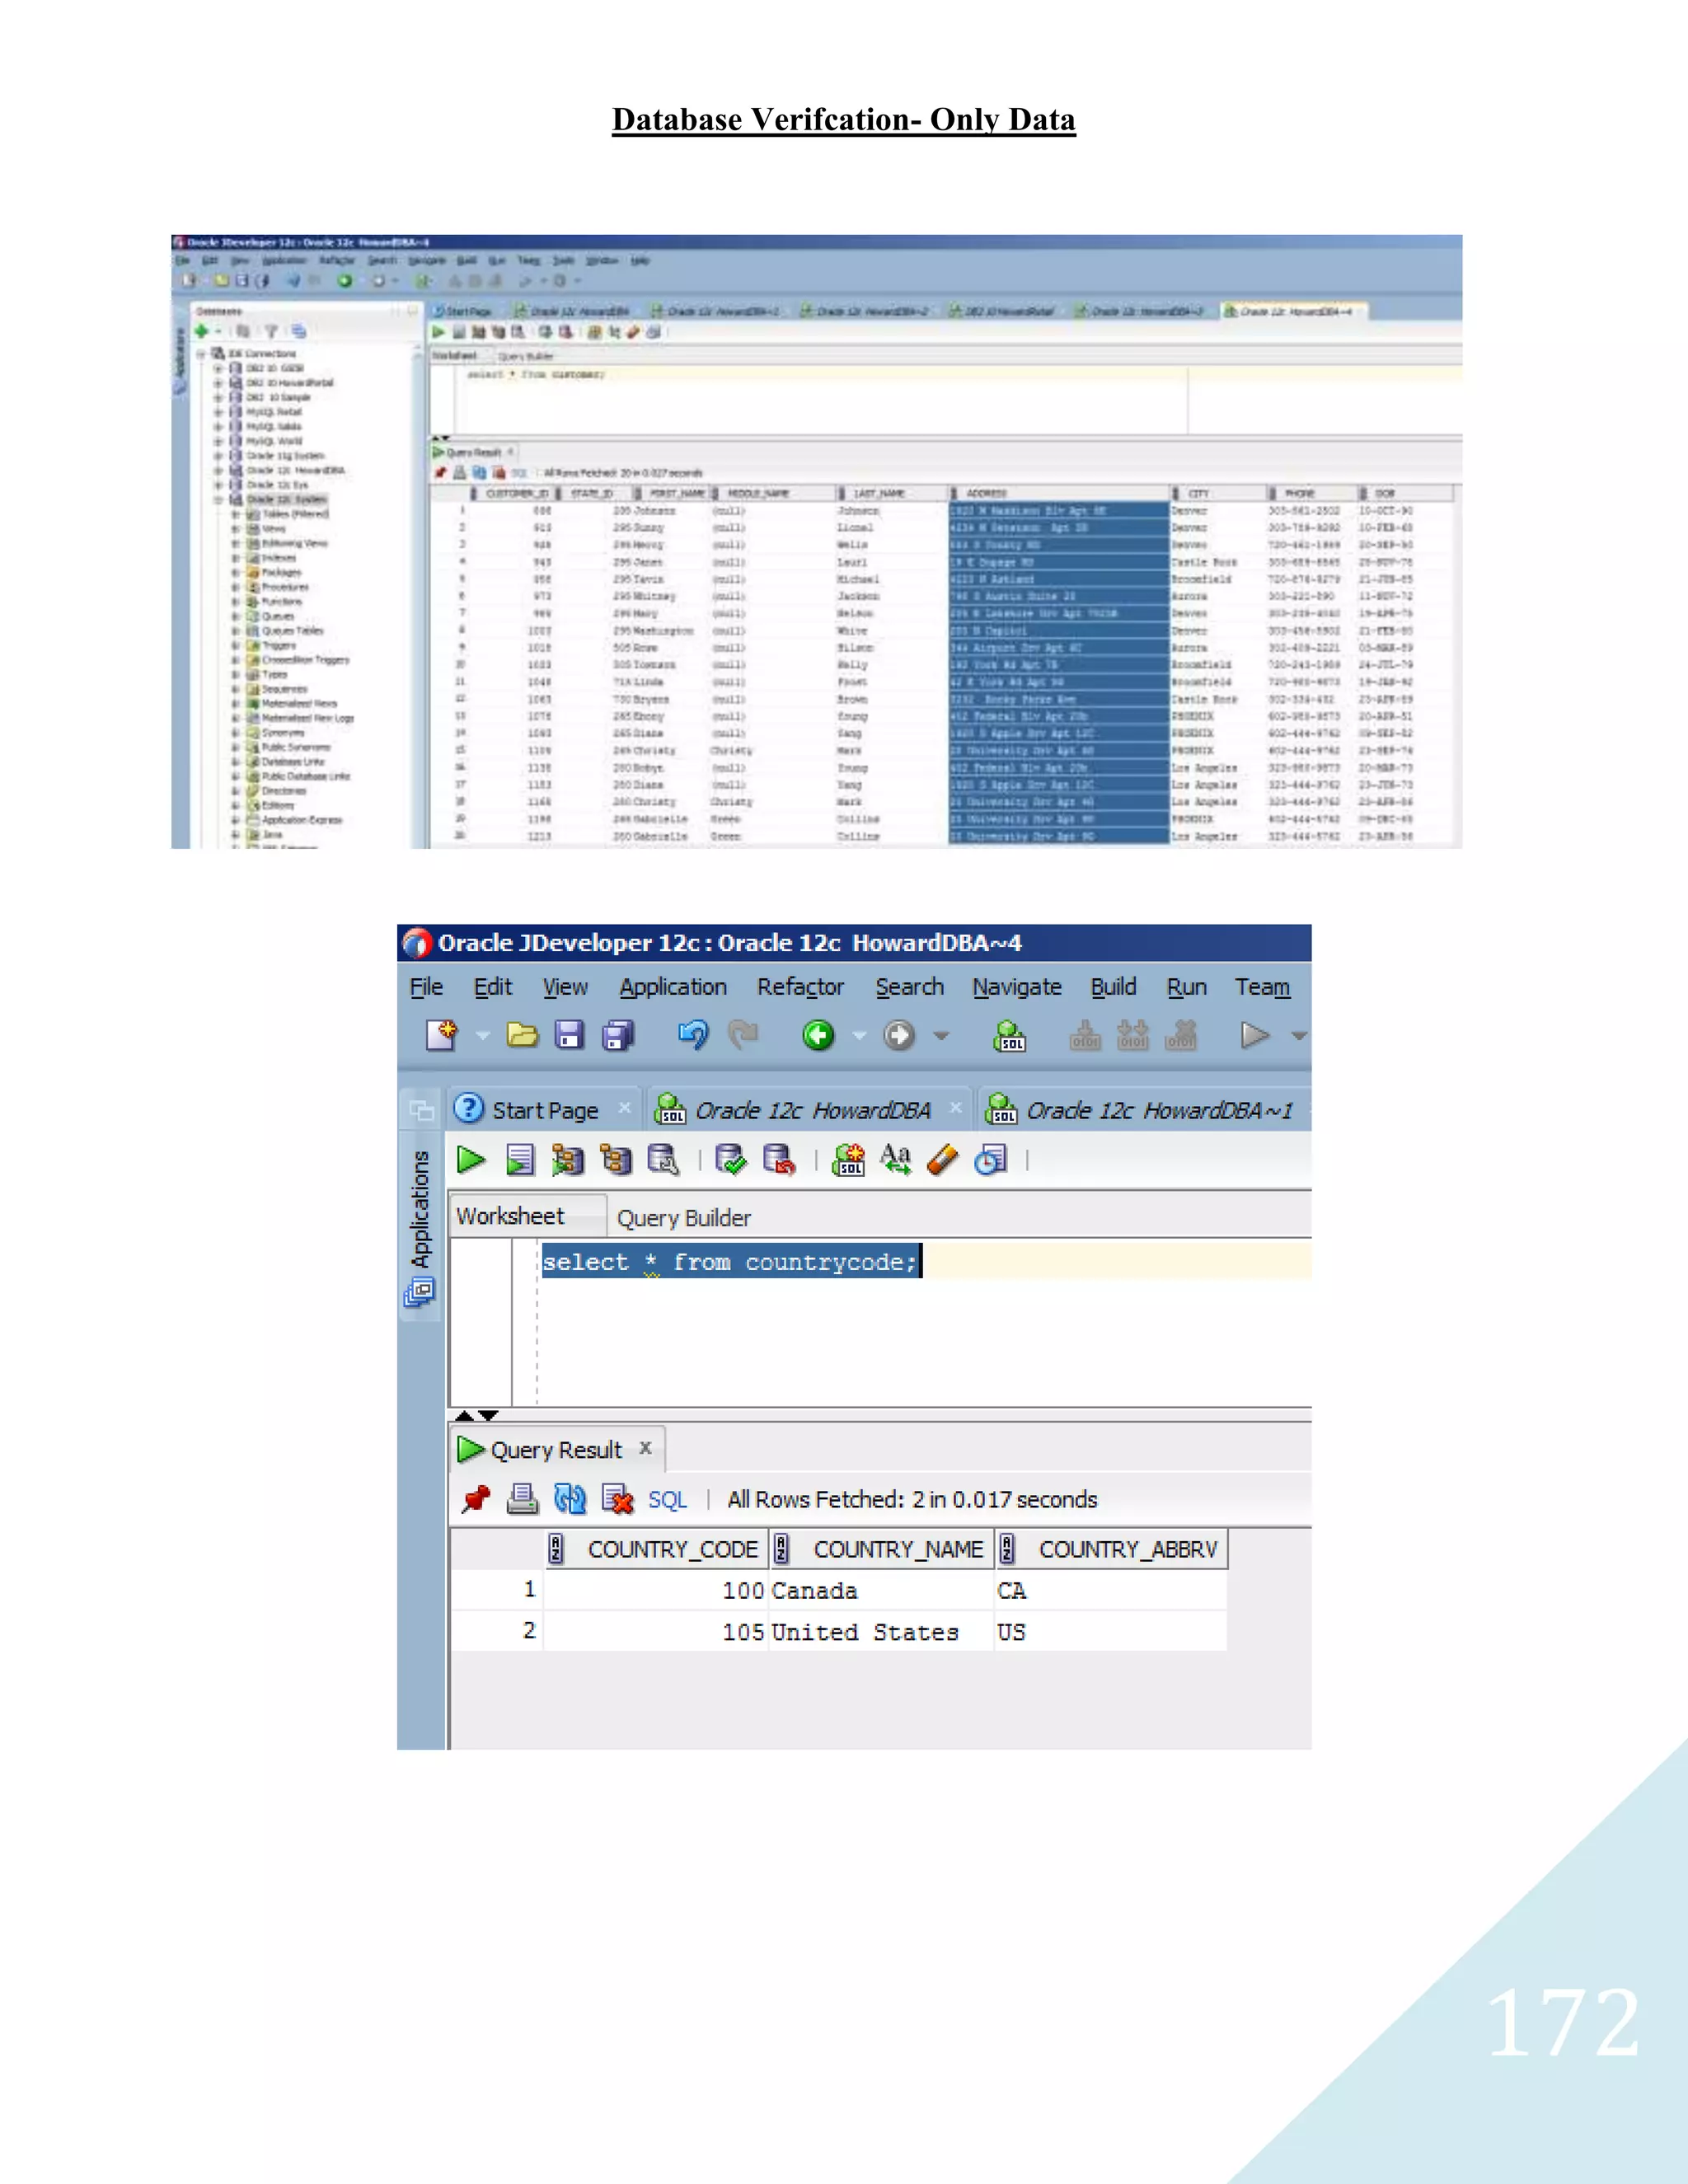Open the vertical Applications side tab

(420, 1209)
